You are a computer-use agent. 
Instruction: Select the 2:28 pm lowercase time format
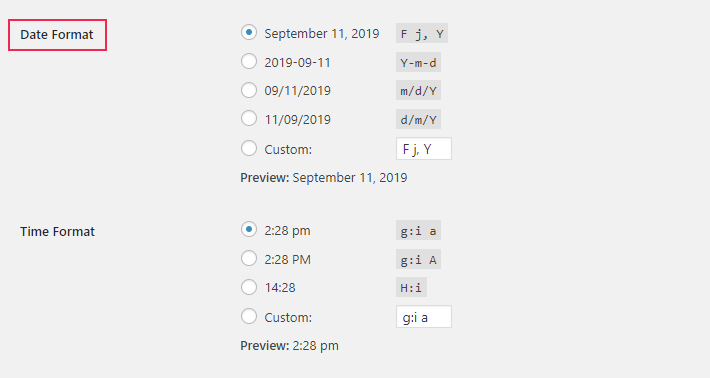pos(249,230)
